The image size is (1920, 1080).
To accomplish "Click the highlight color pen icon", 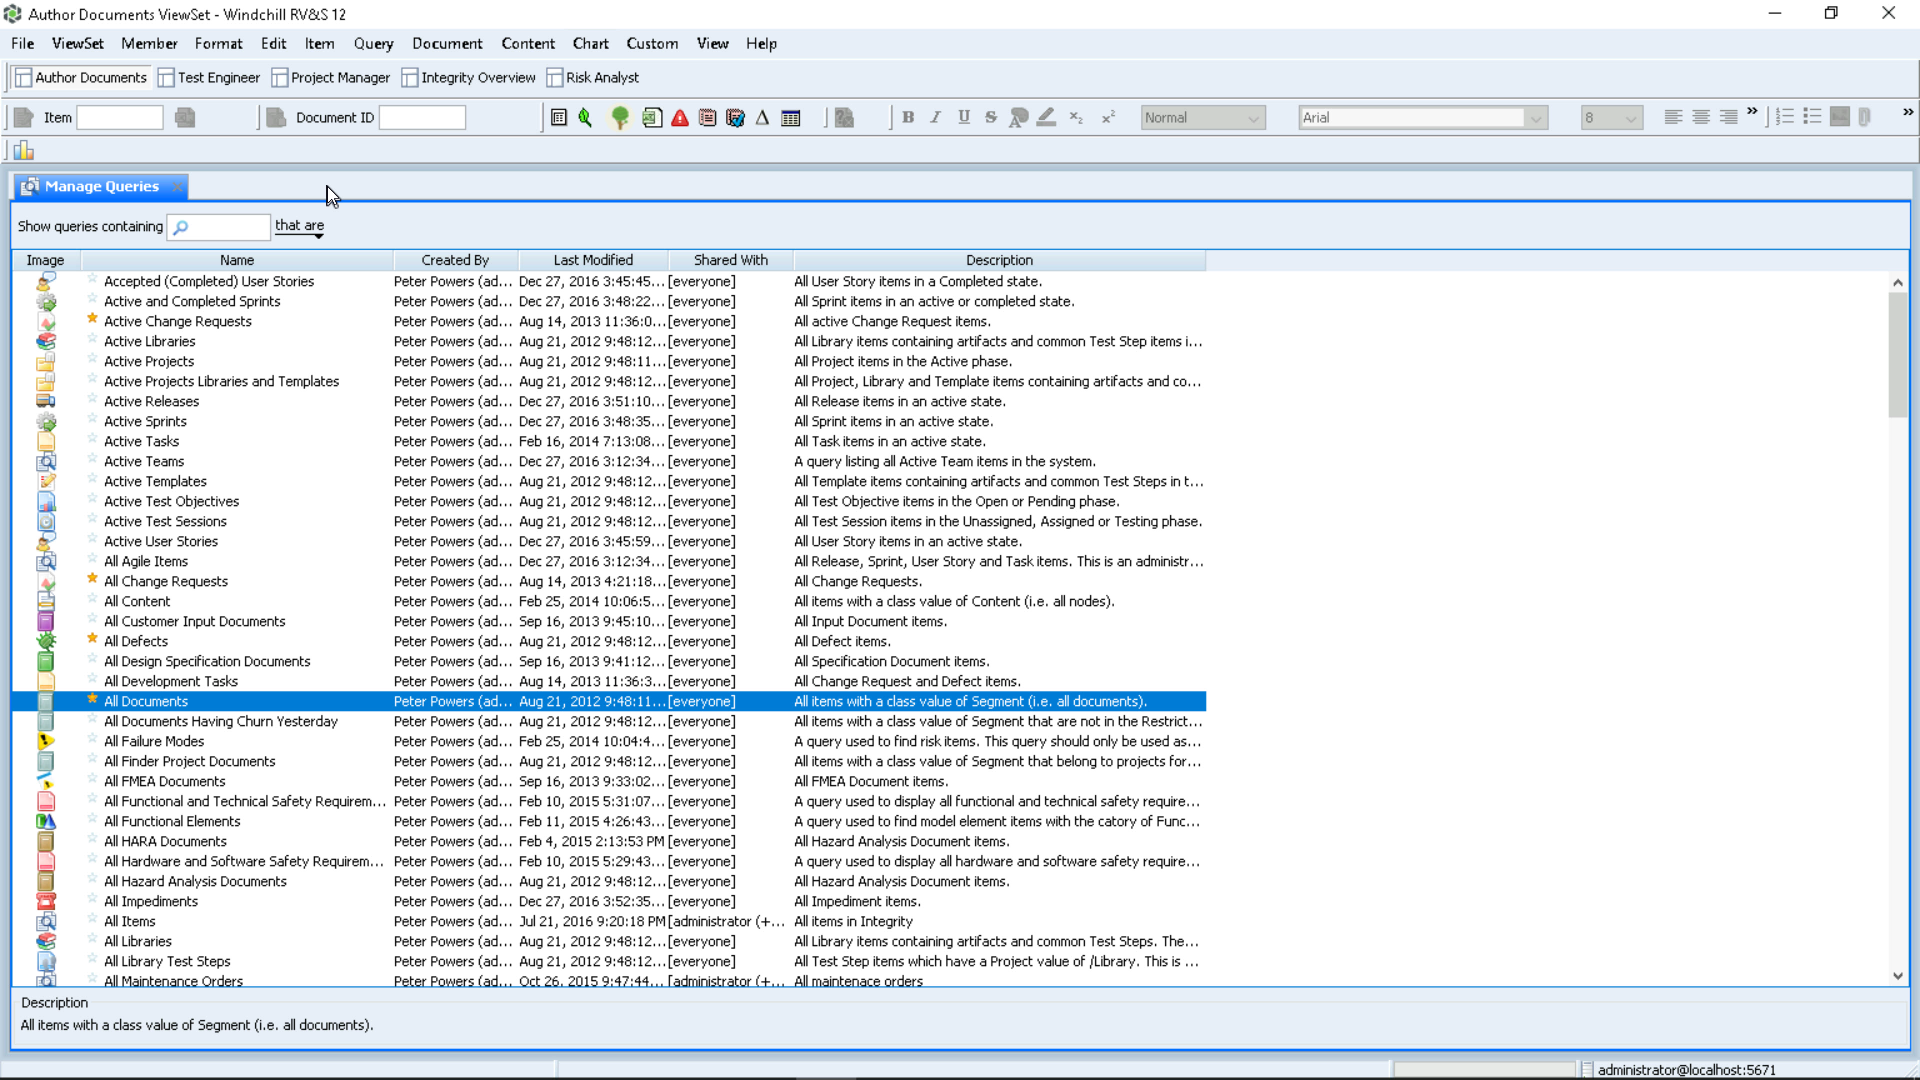I will pos(1046,117).
